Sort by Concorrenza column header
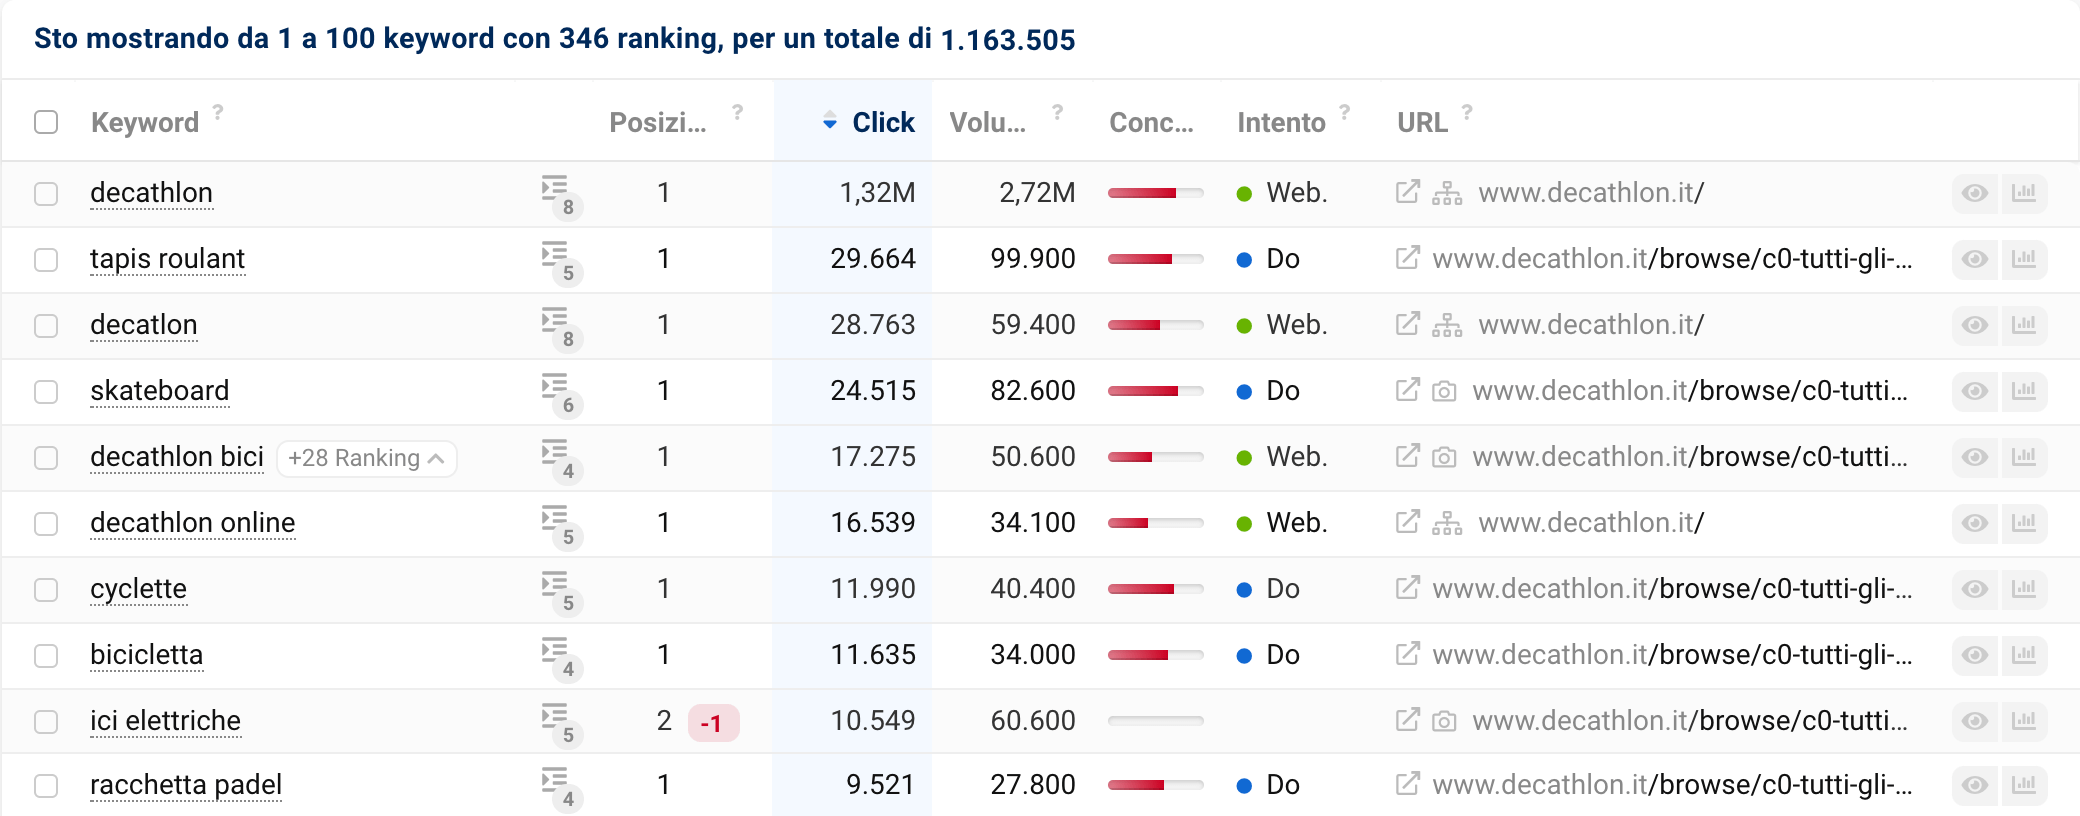 (1151, 122)
